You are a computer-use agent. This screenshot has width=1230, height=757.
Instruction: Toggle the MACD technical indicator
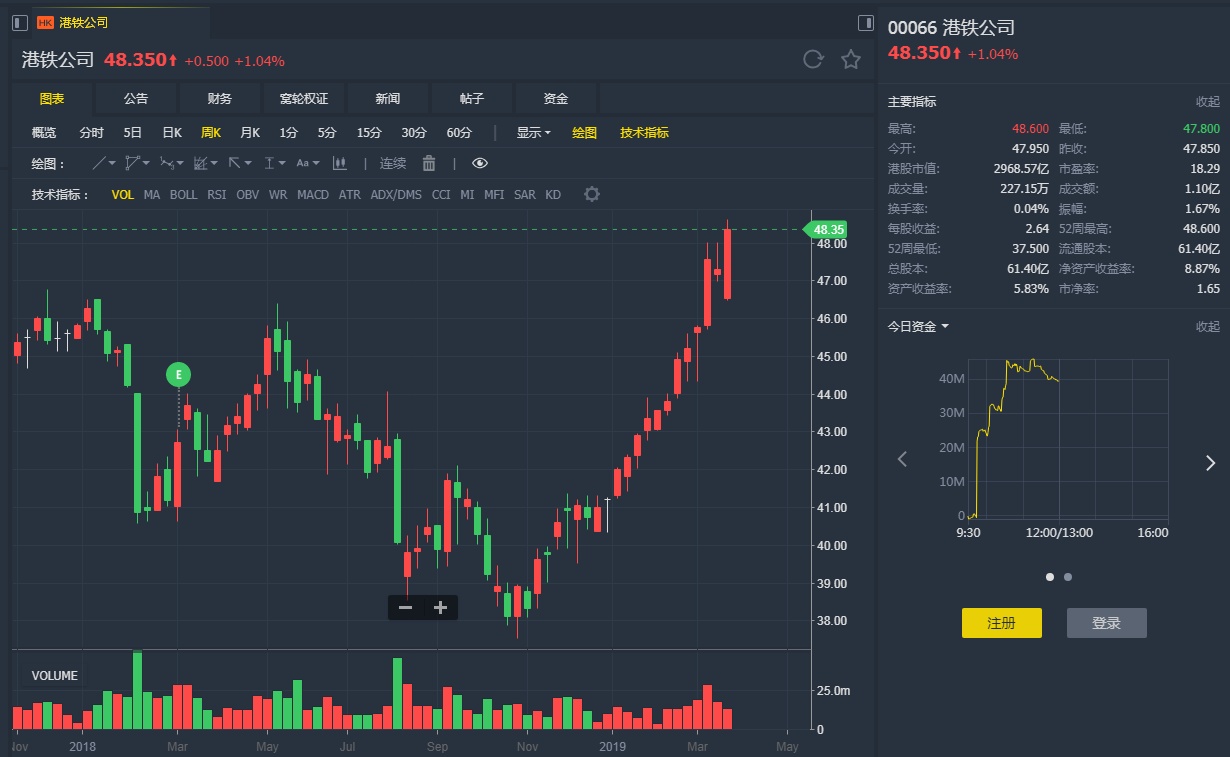[313, 195]
